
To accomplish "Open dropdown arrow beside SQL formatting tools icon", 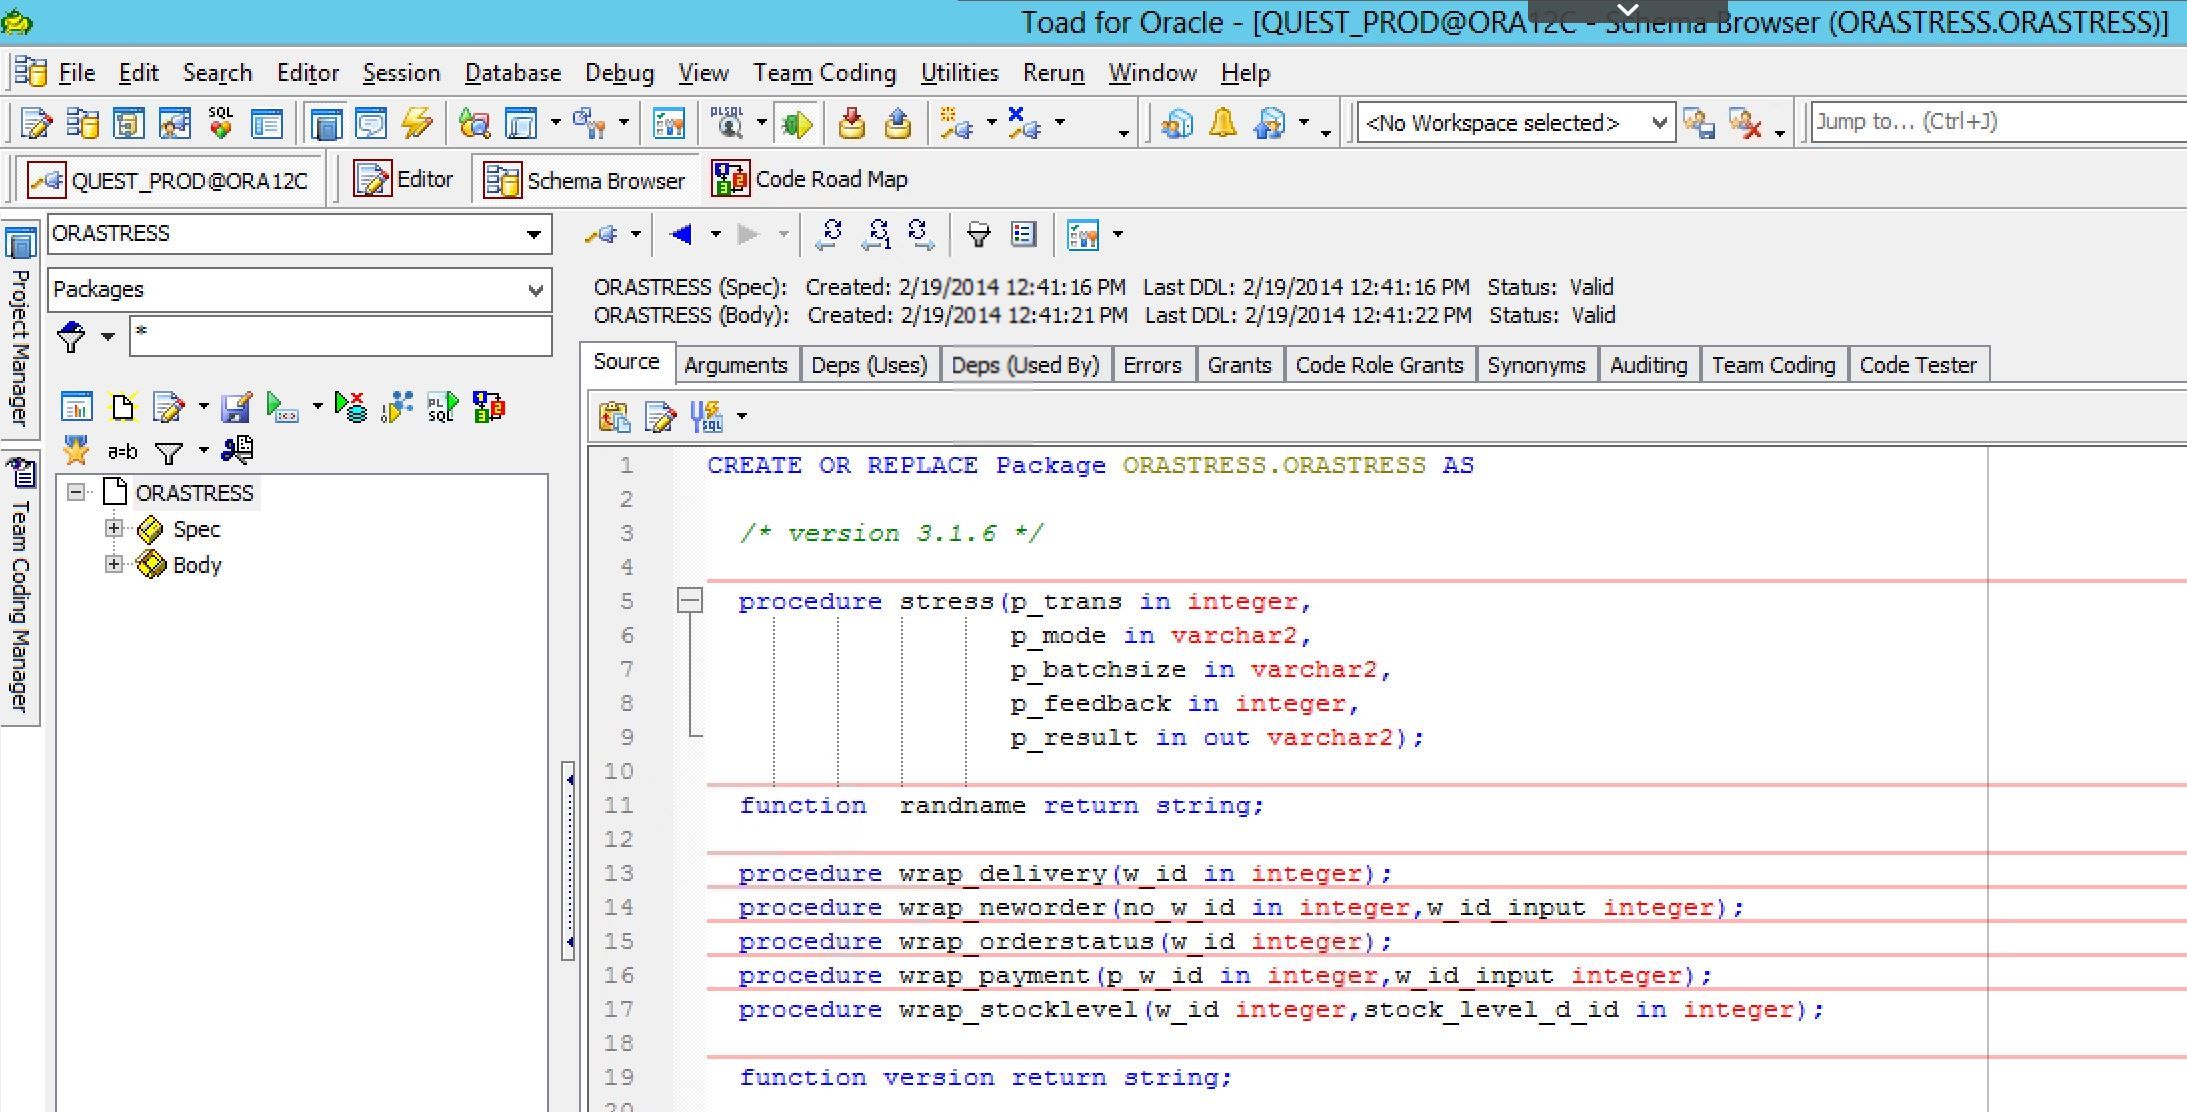I will click(742, 416).
